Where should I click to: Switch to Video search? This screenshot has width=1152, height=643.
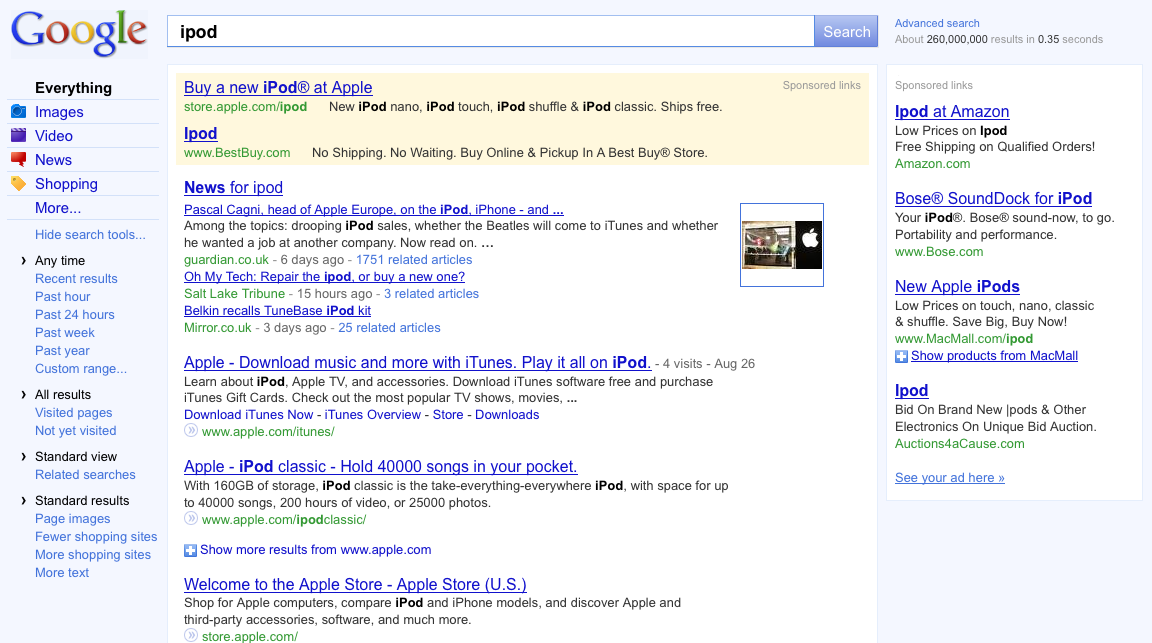54,136
